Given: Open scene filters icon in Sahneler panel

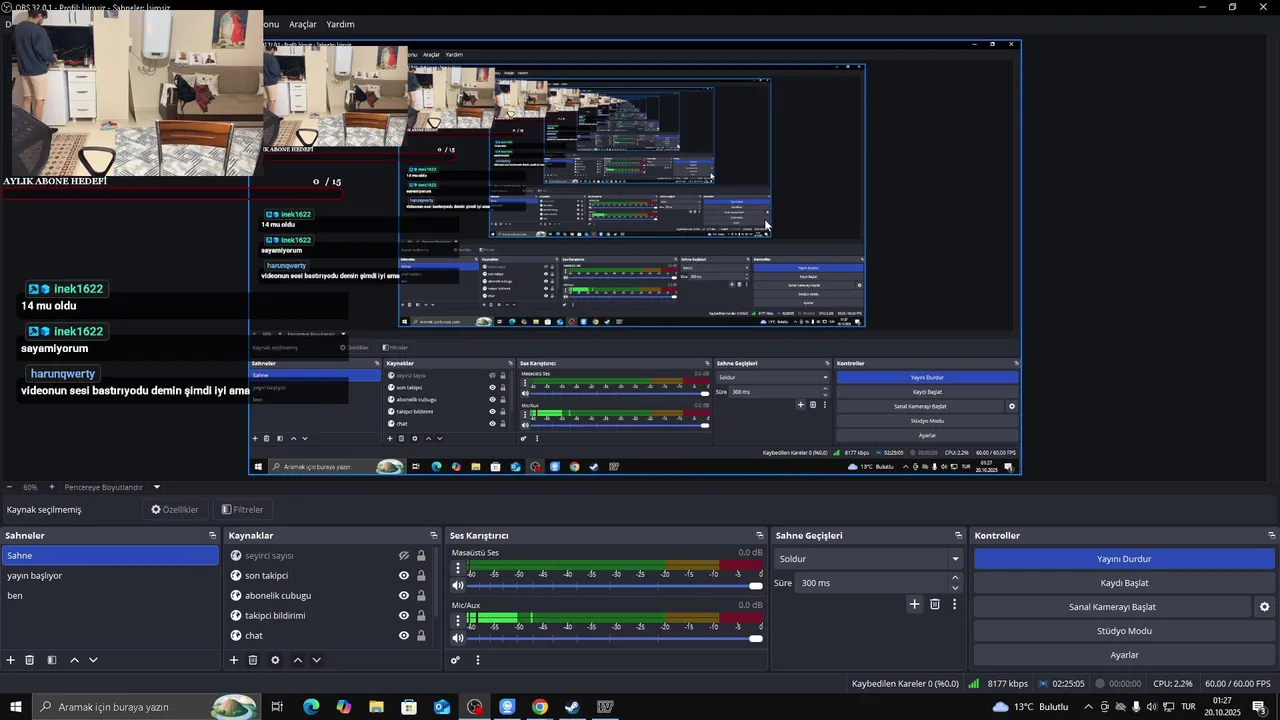Looking at the screenshot, I should point(51,660).
